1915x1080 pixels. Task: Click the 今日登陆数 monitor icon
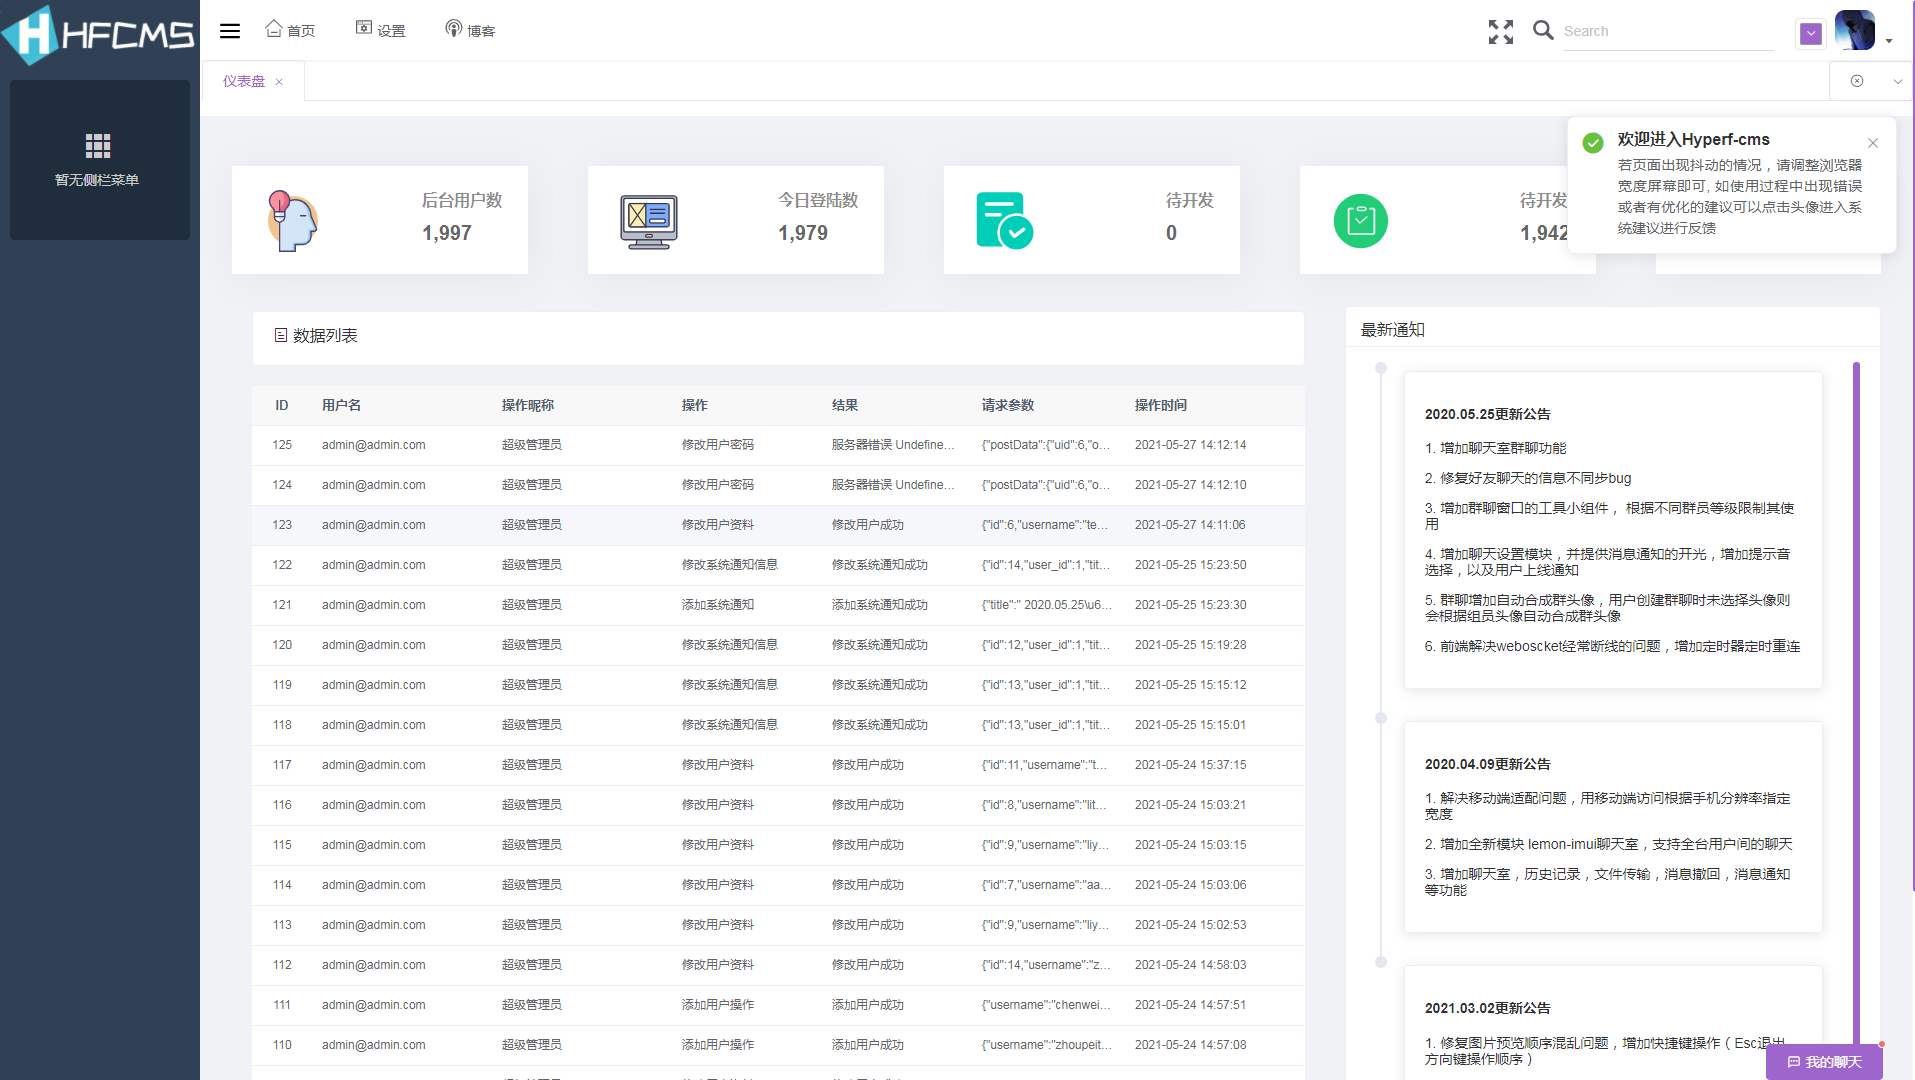[648, 221]
